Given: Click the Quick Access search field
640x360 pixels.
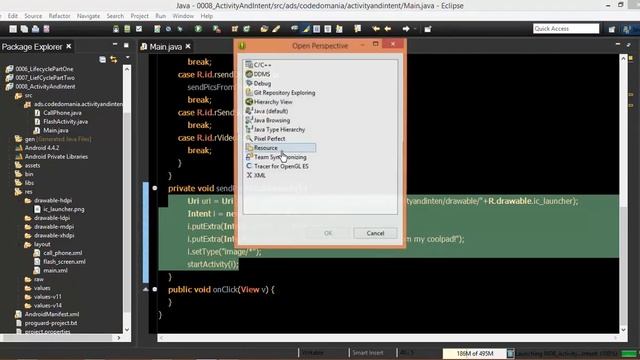Looking at the screenshot, I should [566, 29].
